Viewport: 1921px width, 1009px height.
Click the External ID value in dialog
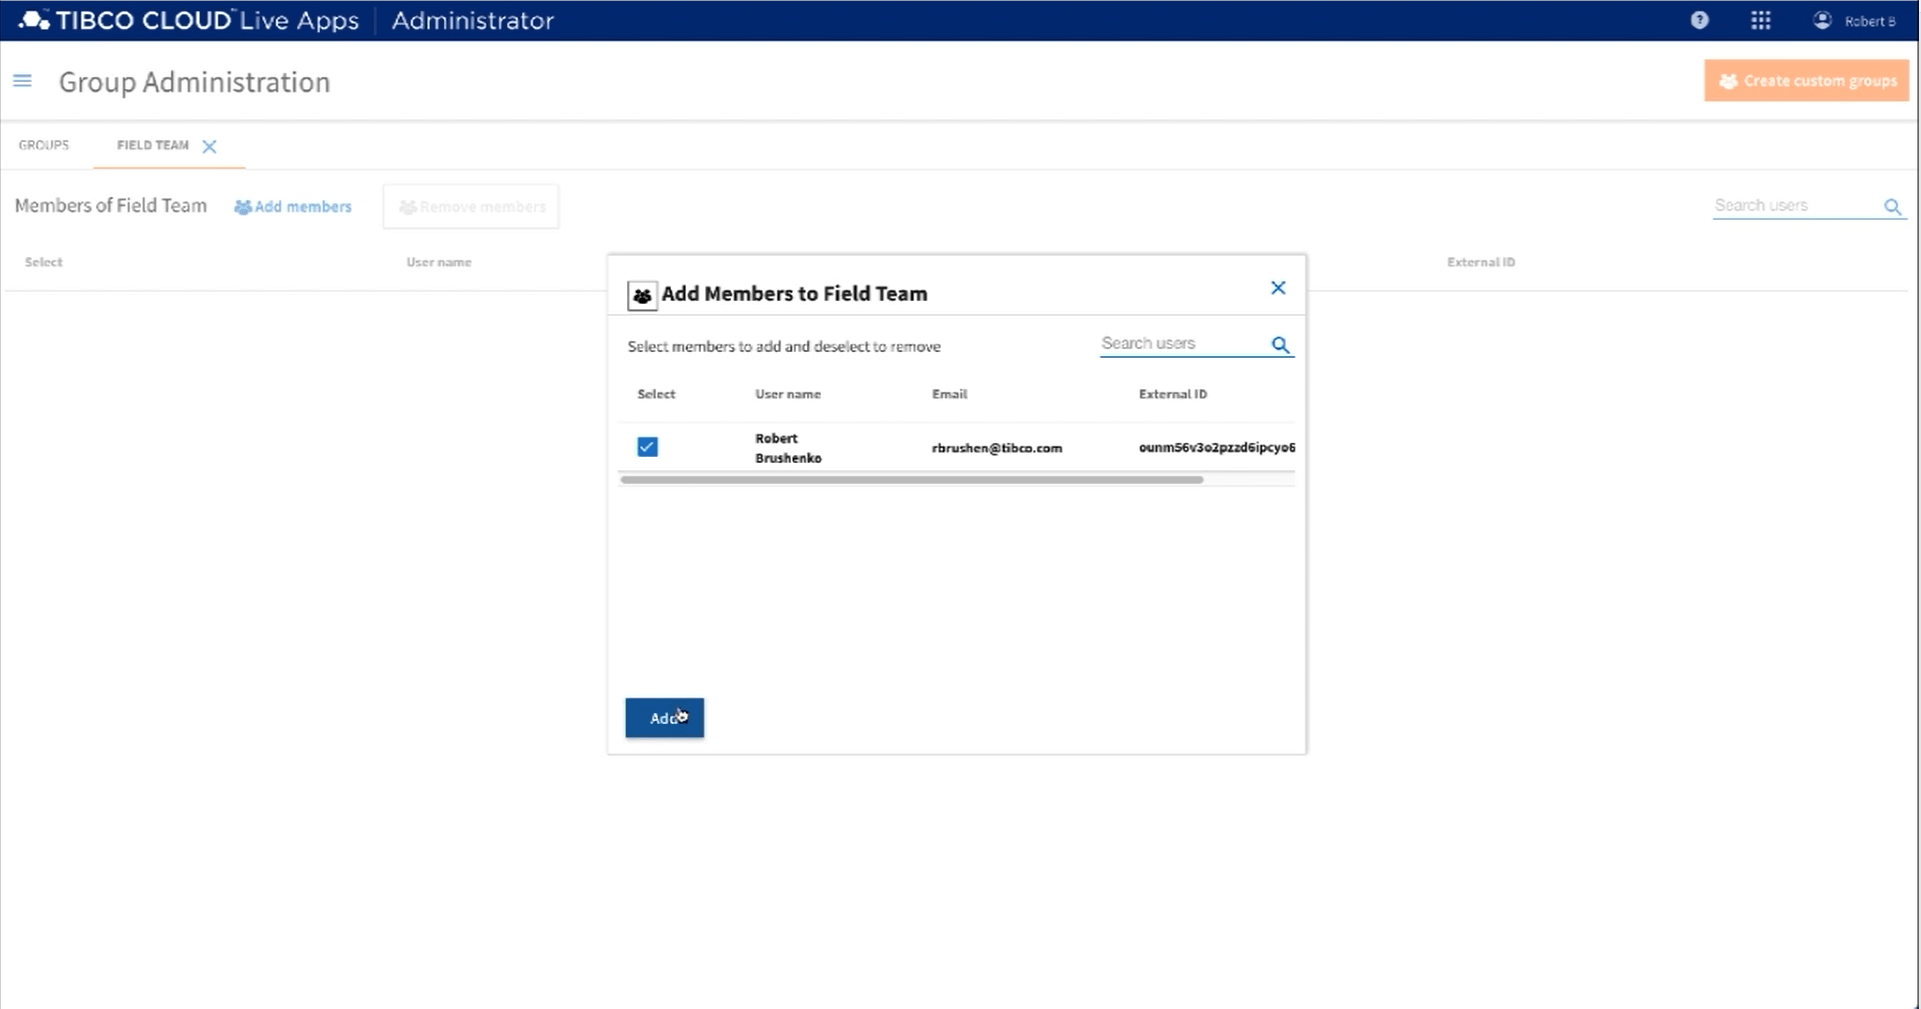pos(1216,447)
